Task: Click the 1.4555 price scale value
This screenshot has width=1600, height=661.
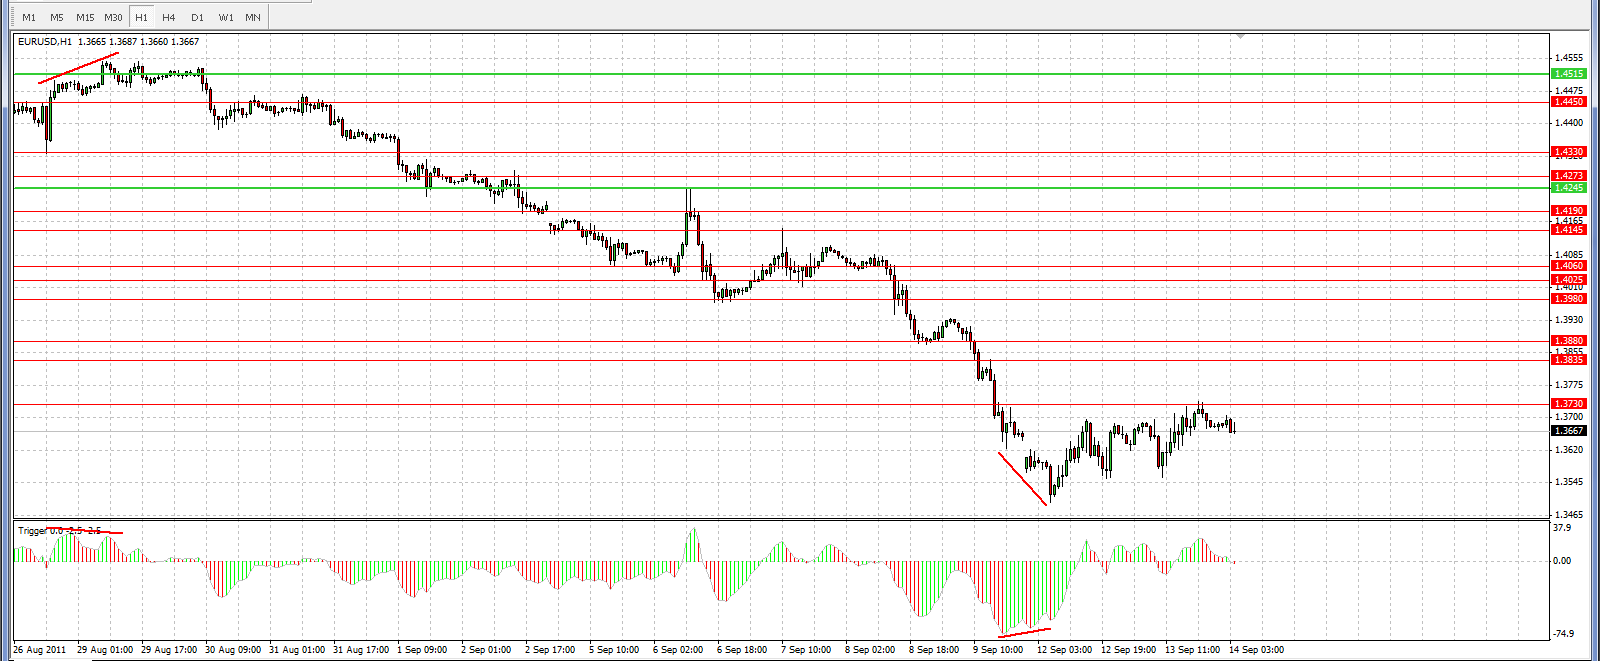Action: click(x=1569, y=58)
